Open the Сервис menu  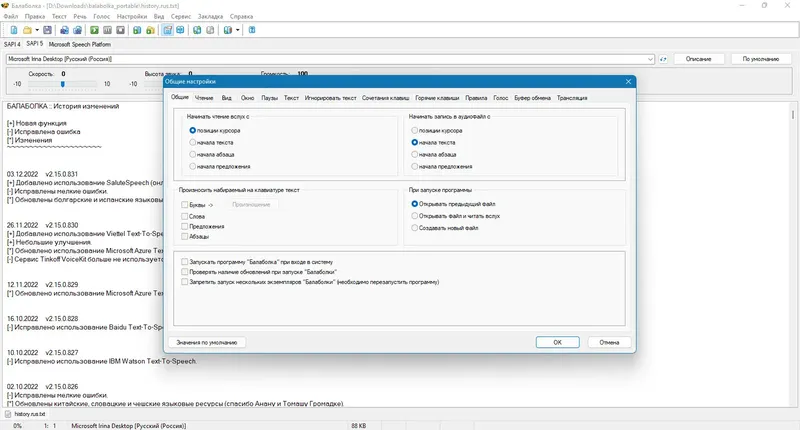tap(181, 16)
